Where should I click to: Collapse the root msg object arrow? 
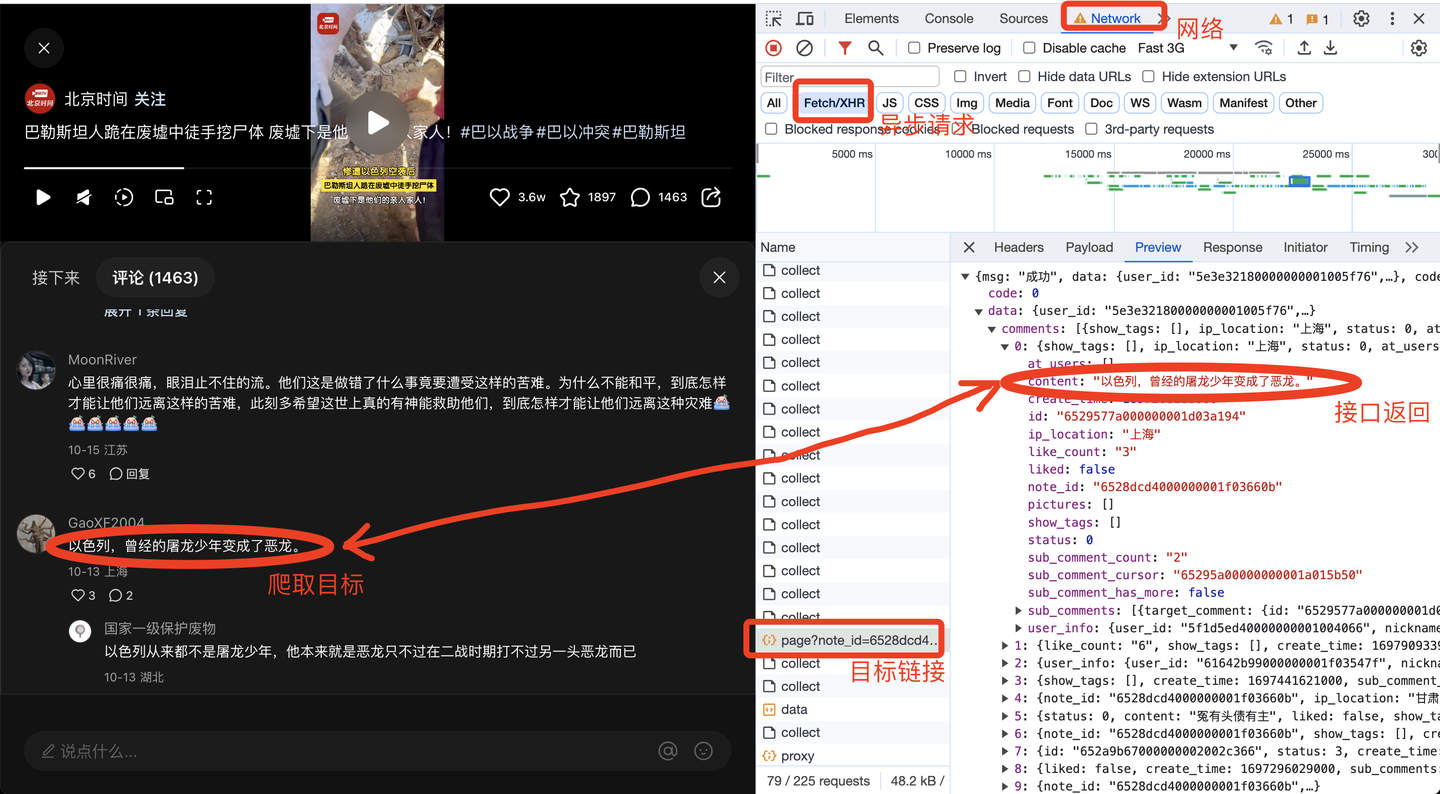[965, 277]
